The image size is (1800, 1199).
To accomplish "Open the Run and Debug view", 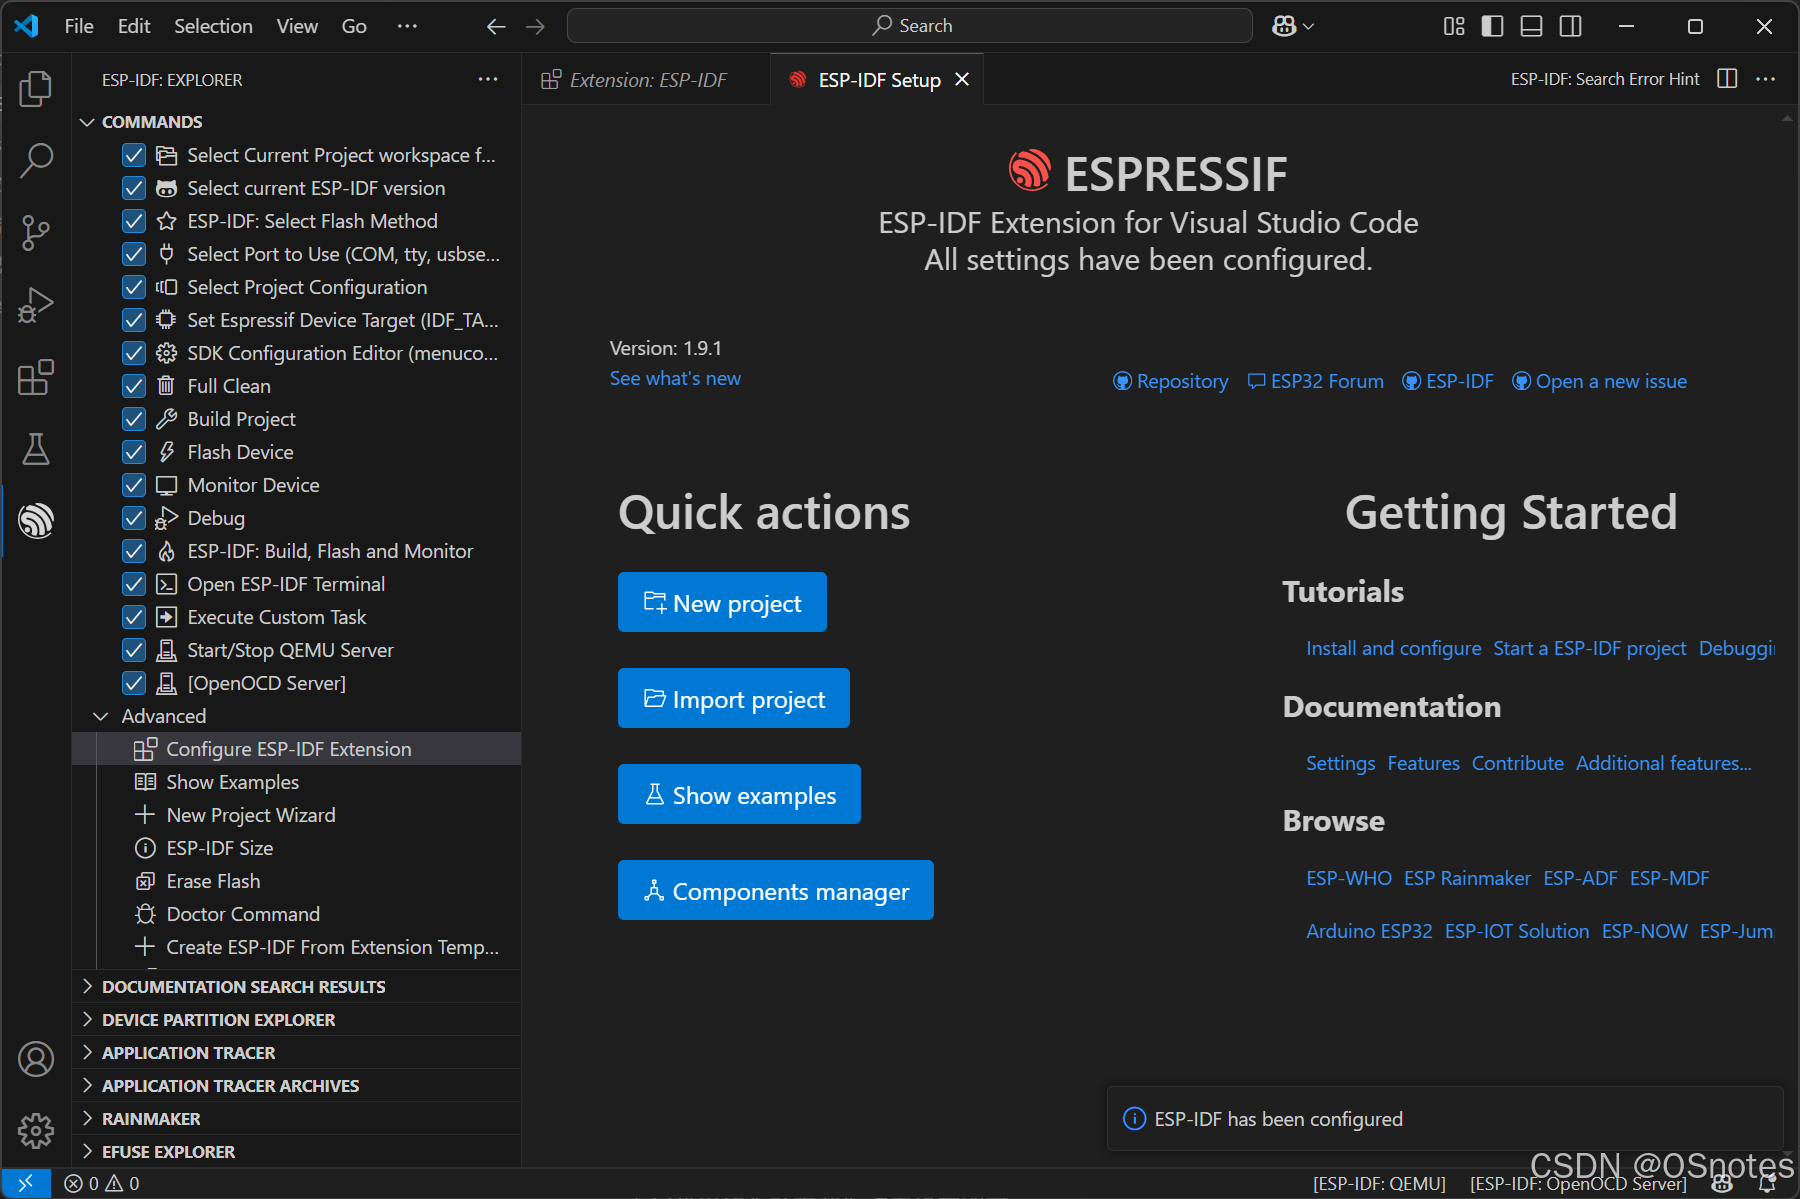I will (x=36, y=305).
